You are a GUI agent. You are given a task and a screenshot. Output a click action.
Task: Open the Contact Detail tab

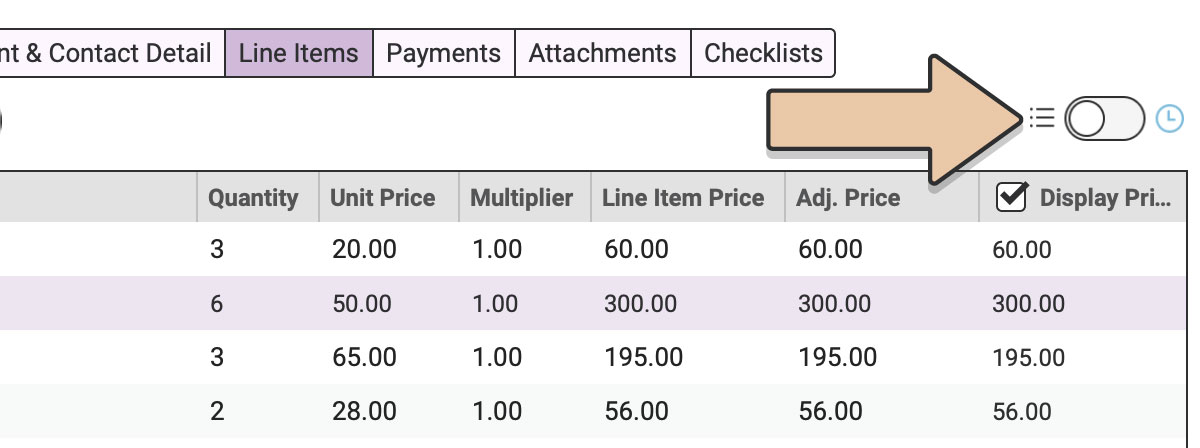tap(112, 53)
